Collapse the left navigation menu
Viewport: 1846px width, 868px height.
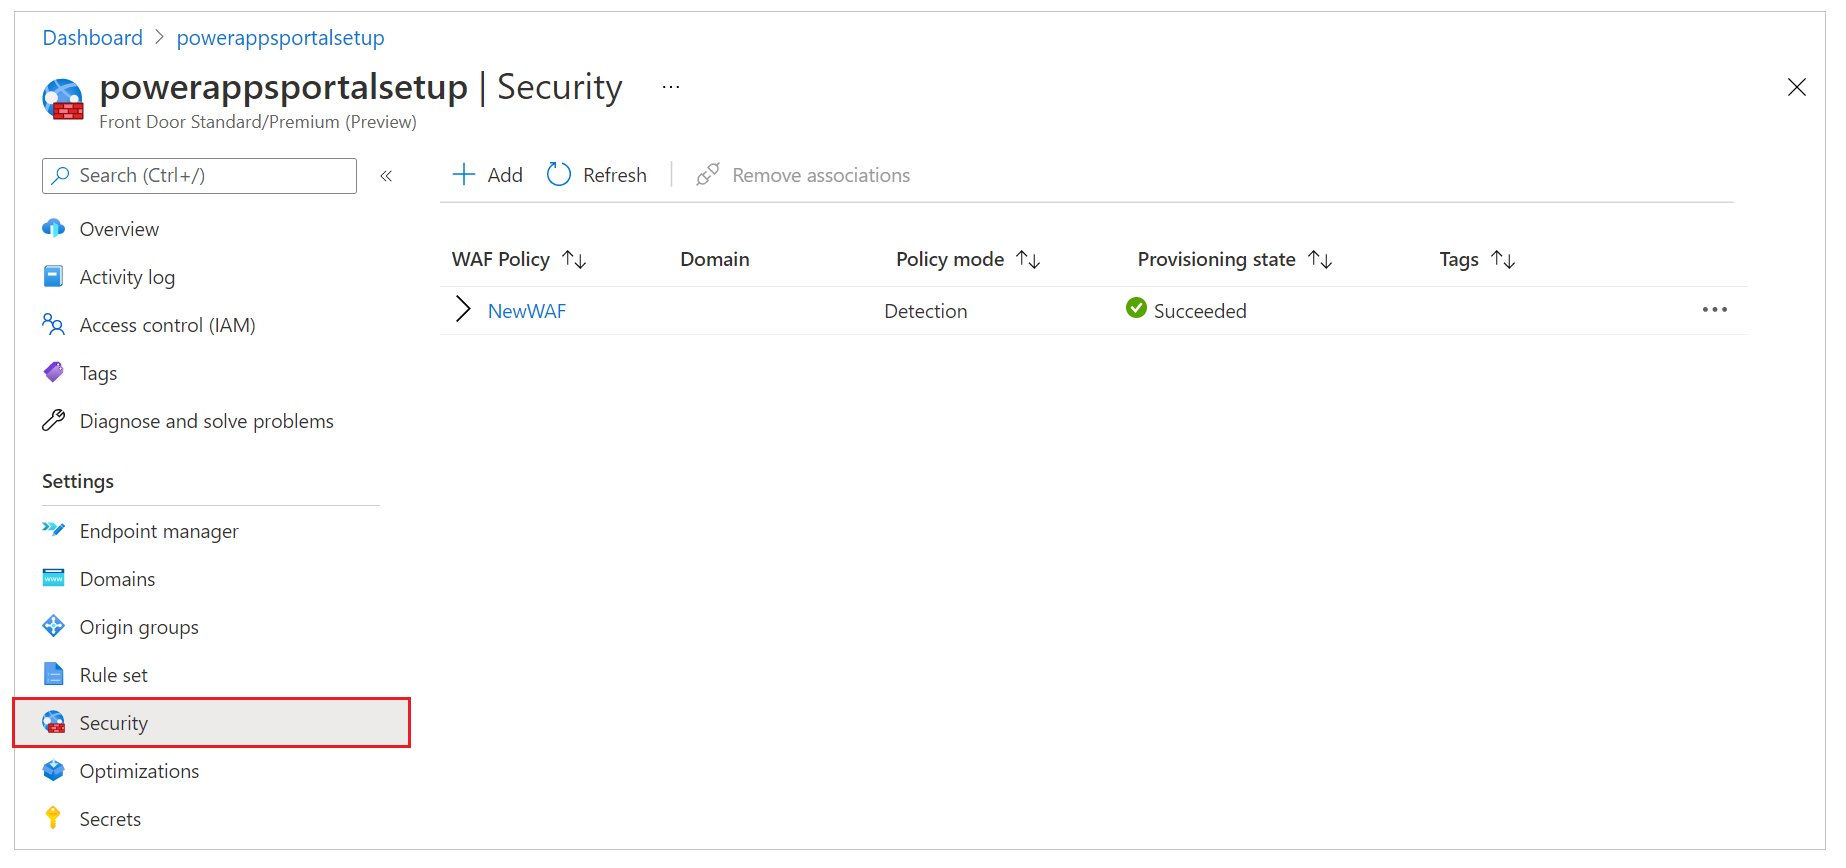[x=386, y=176]
